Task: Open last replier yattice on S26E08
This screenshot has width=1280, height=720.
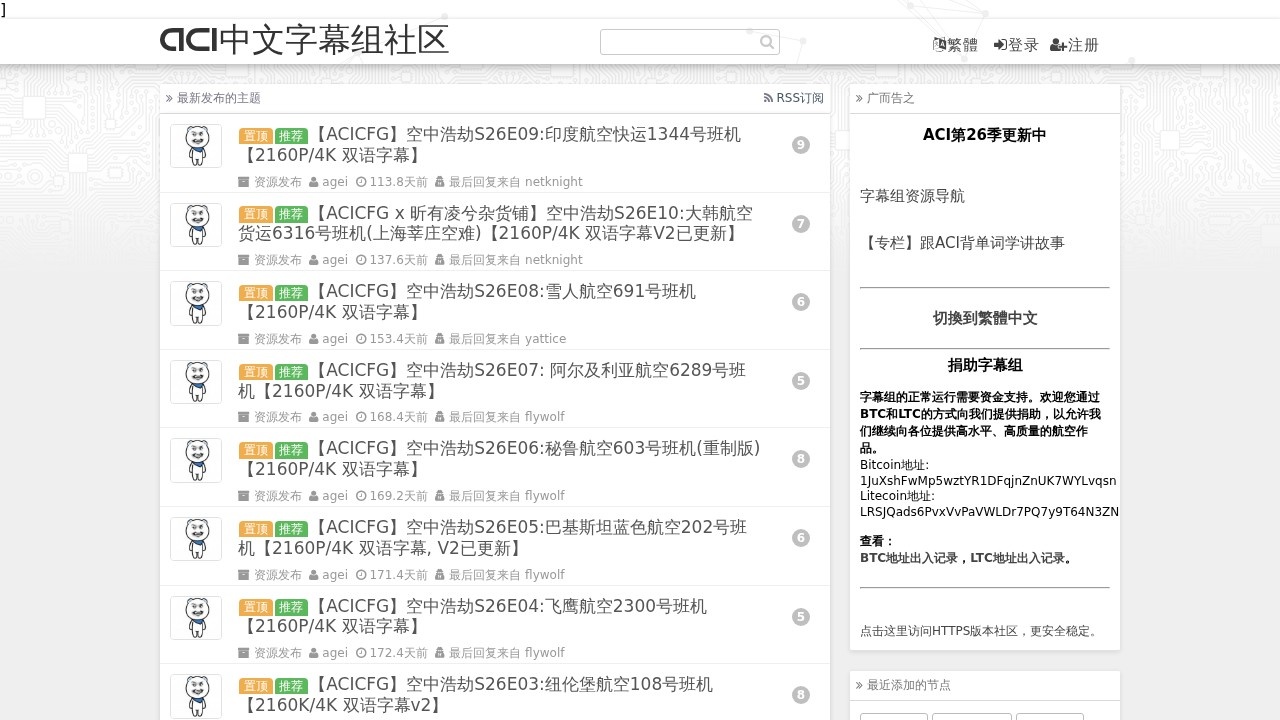Action: 546,339
